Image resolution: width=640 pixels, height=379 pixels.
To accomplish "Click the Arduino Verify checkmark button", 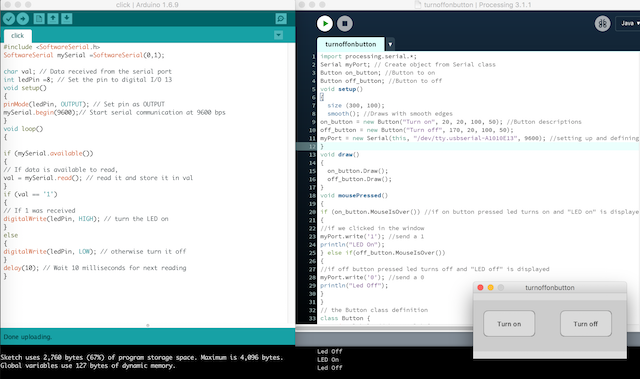I will [9, 19].
